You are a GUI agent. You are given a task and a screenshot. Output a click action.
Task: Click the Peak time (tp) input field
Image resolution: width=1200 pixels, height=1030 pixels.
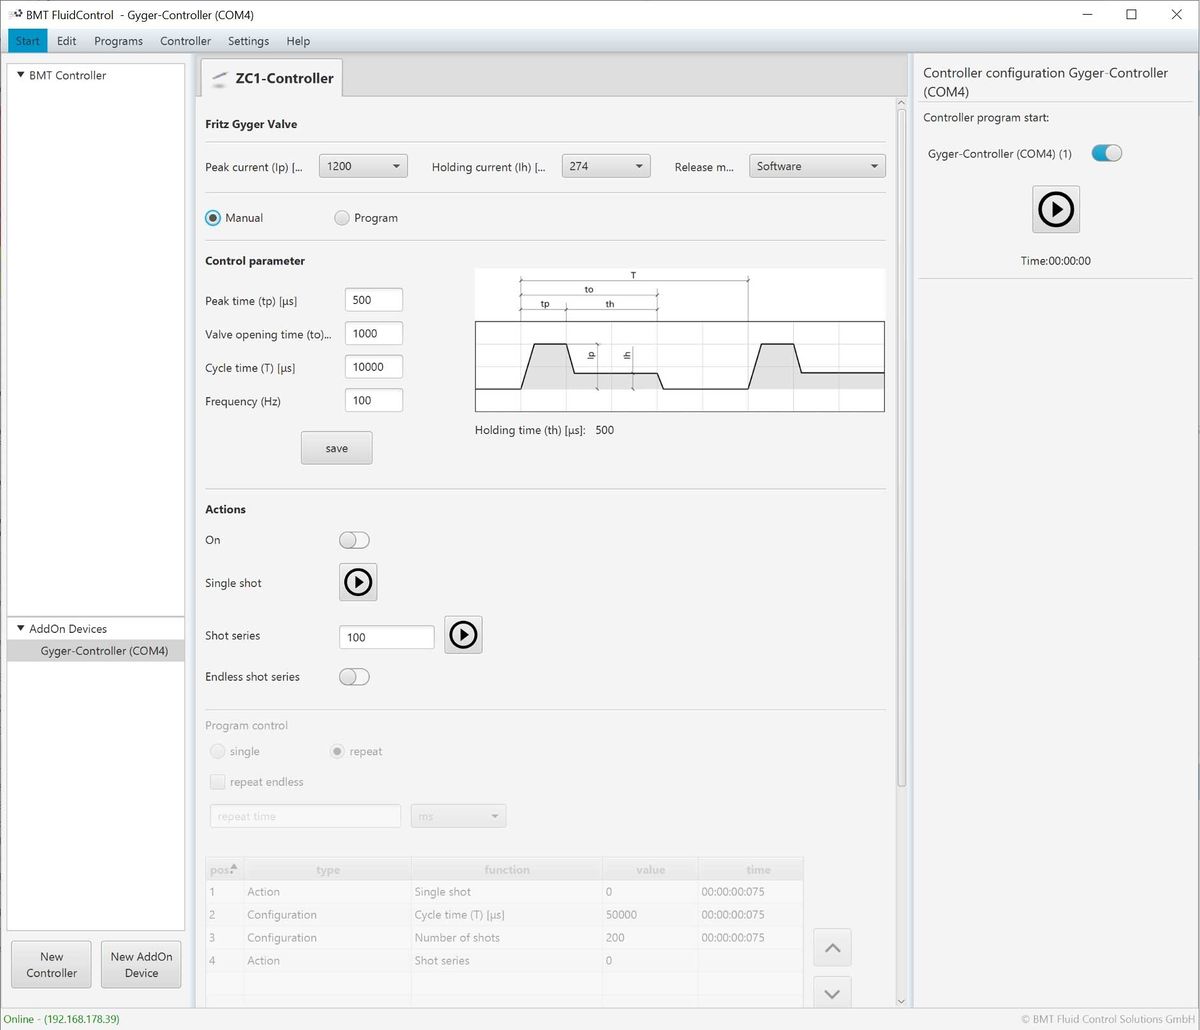coord(374,300)
